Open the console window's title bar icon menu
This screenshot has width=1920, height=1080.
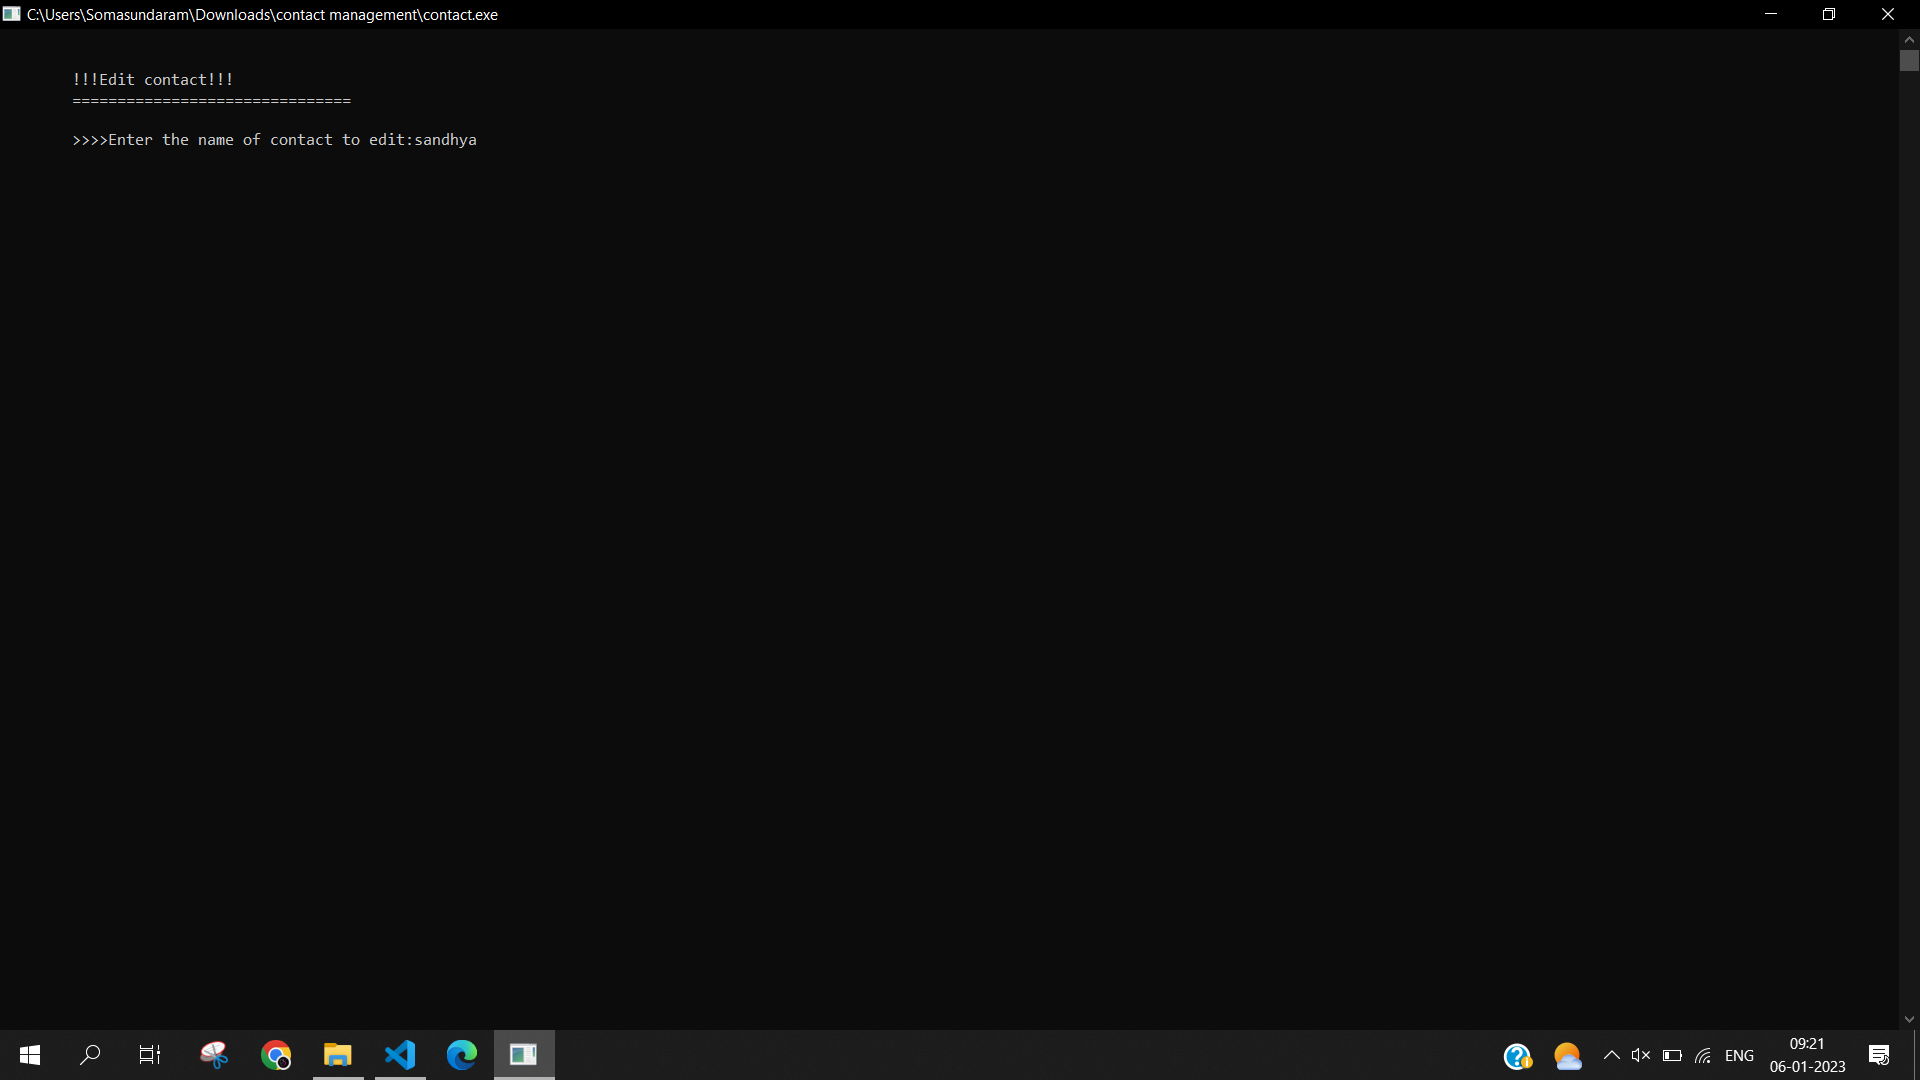[x=11, y=14]
